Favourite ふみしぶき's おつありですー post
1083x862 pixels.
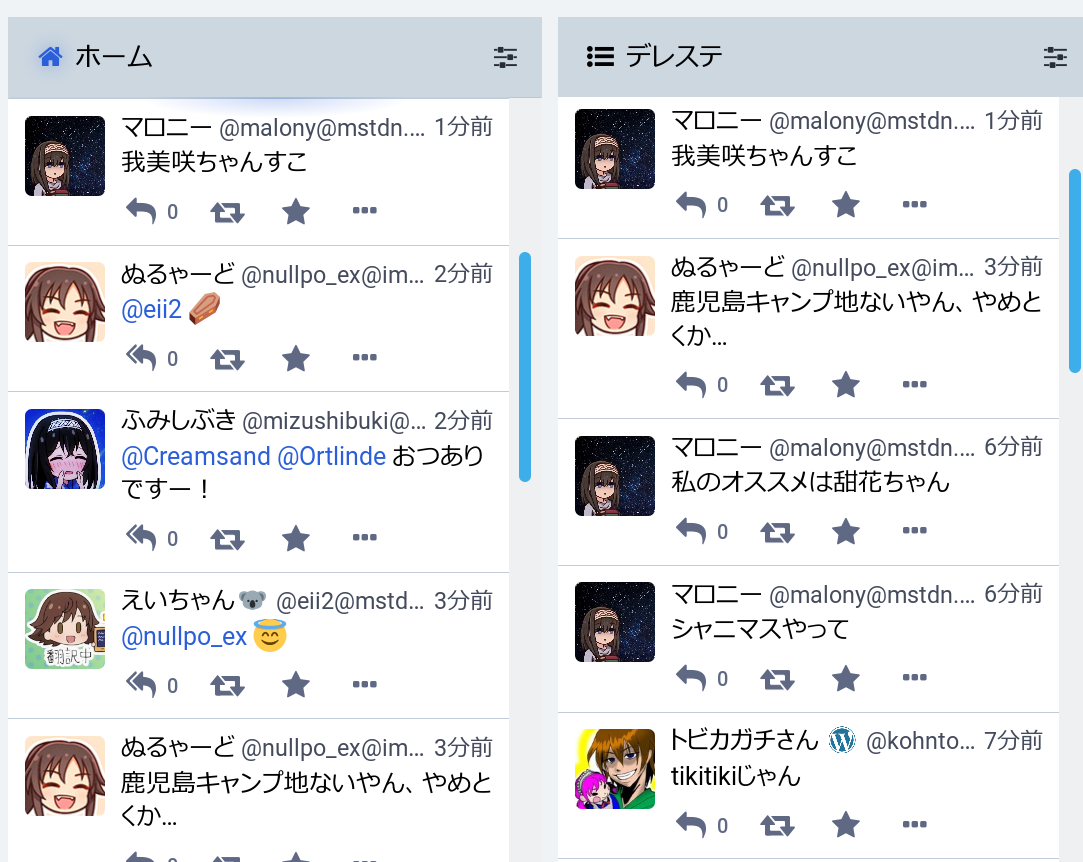pos(296,539)
